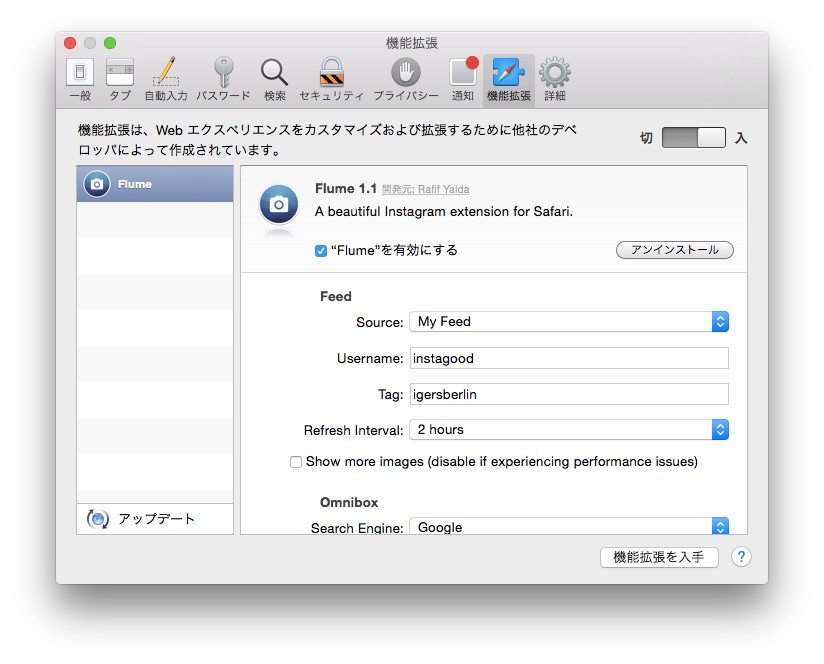Click the アンインストール uninstall button
This screenshot has width=824, height=664.
point(675,250)
